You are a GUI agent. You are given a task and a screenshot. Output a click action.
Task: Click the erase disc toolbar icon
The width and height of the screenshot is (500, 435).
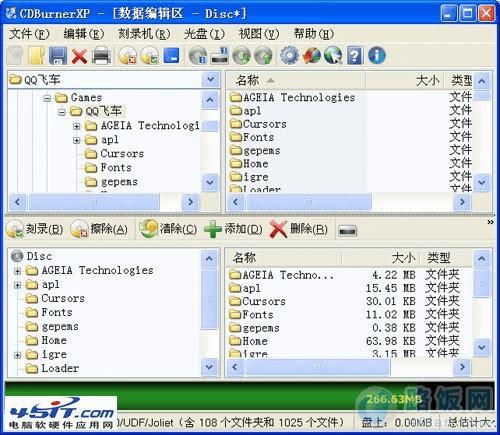pyautogui.click(x=128, y=56)
